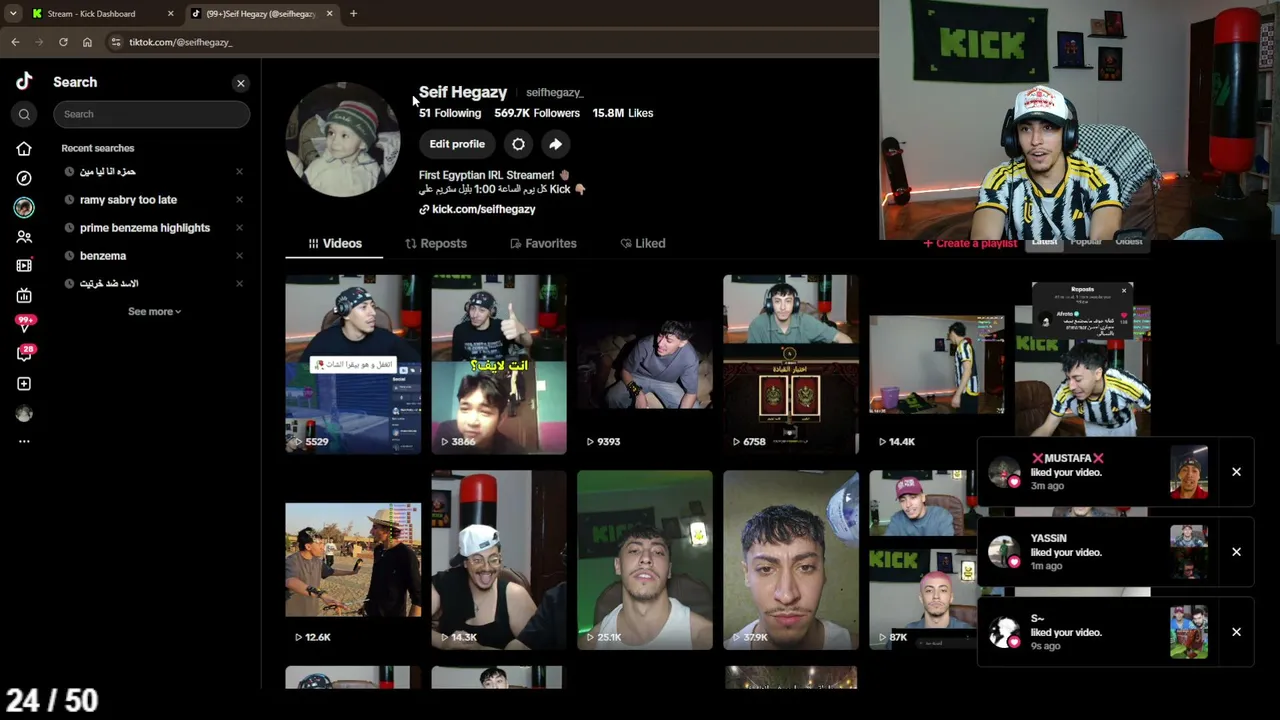
Task: Expand 'See more' recent searches
Action: point(154,312)
